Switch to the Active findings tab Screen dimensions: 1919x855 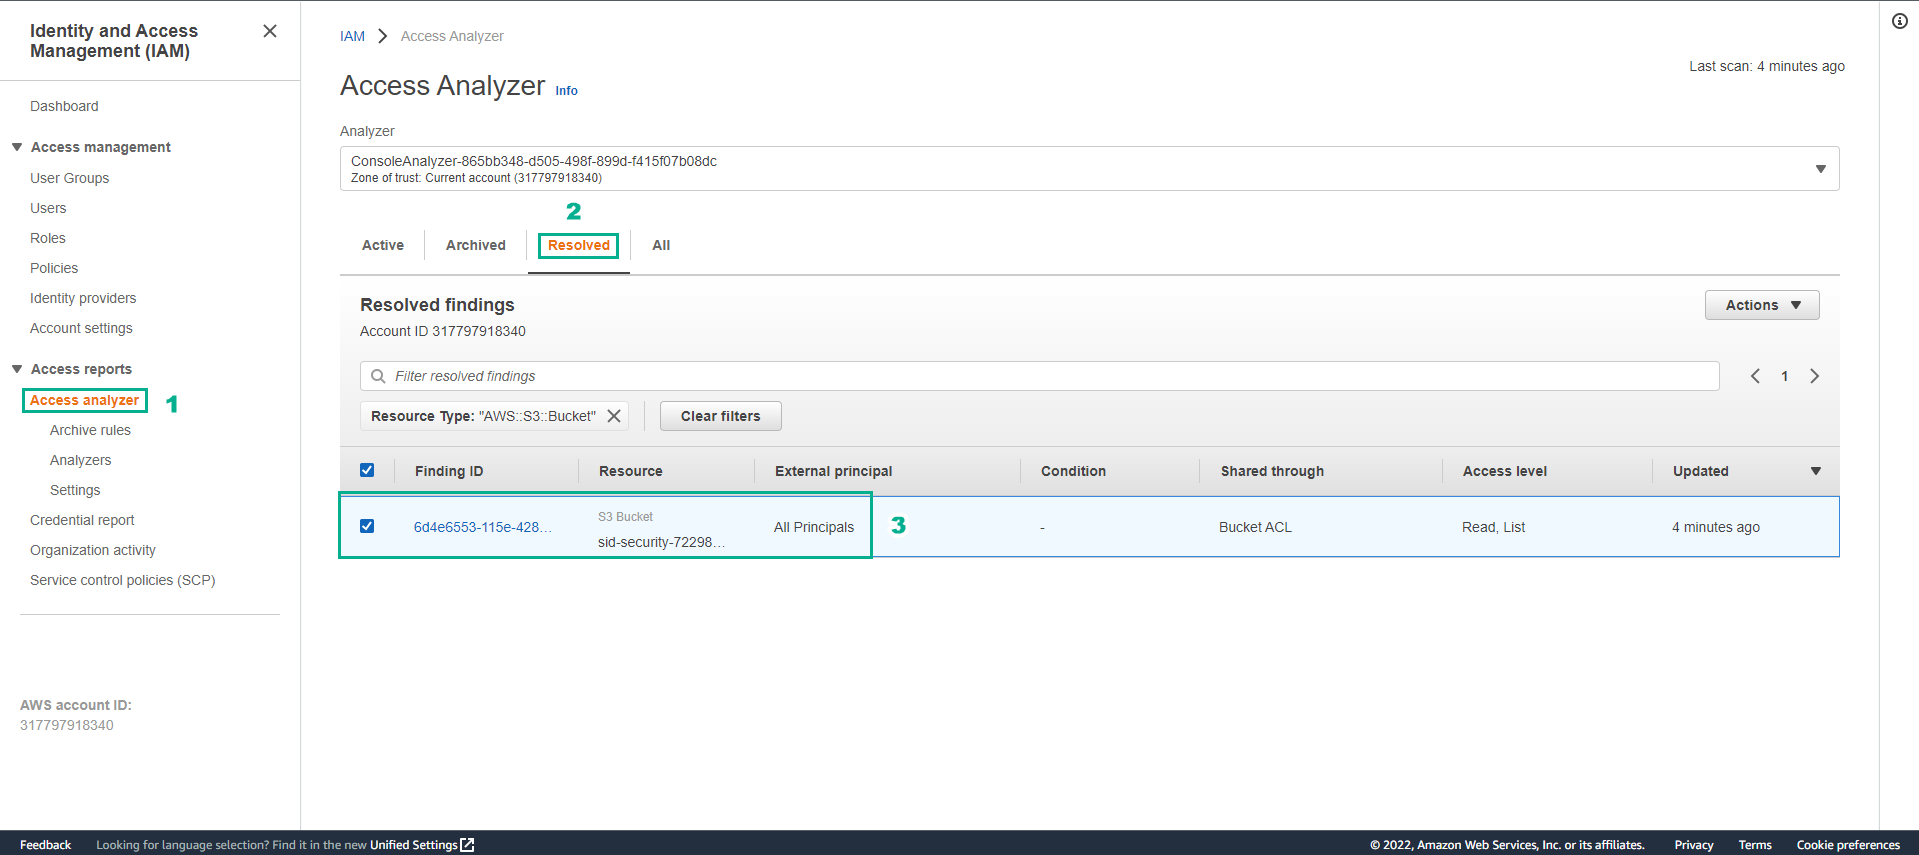[383, 245]
